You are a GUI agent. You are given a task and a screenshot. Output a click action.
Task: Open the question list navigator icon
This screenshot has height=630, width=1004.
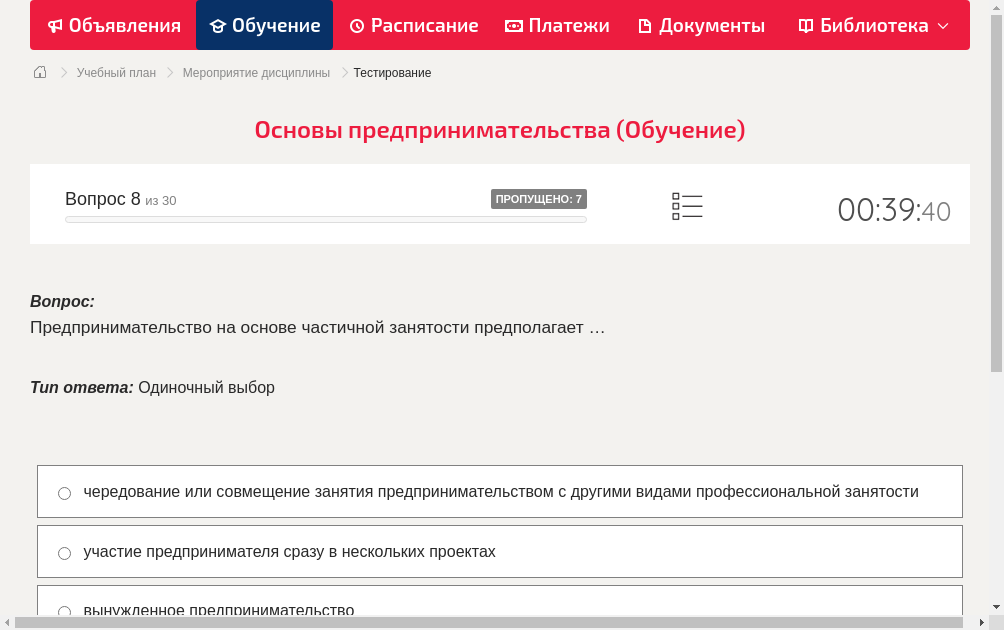tap(687, 206)
